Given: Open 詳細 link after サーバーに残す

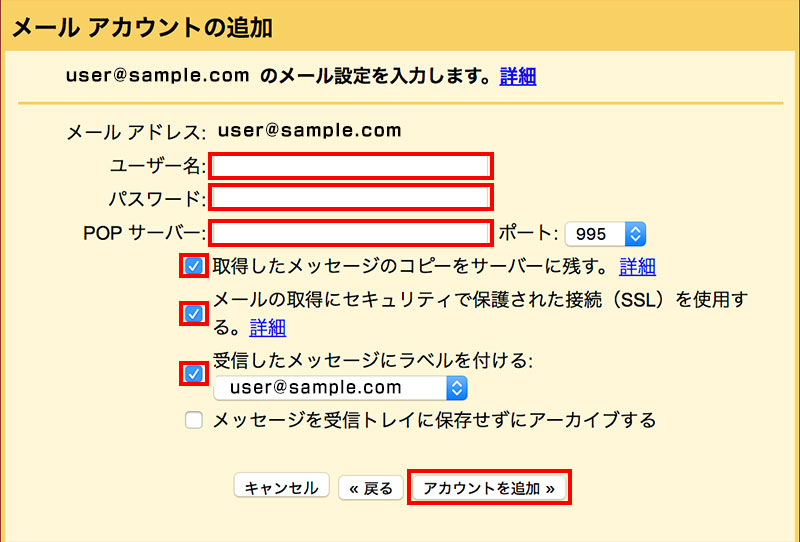Looking at the screenshot, I should pos(637,266).
